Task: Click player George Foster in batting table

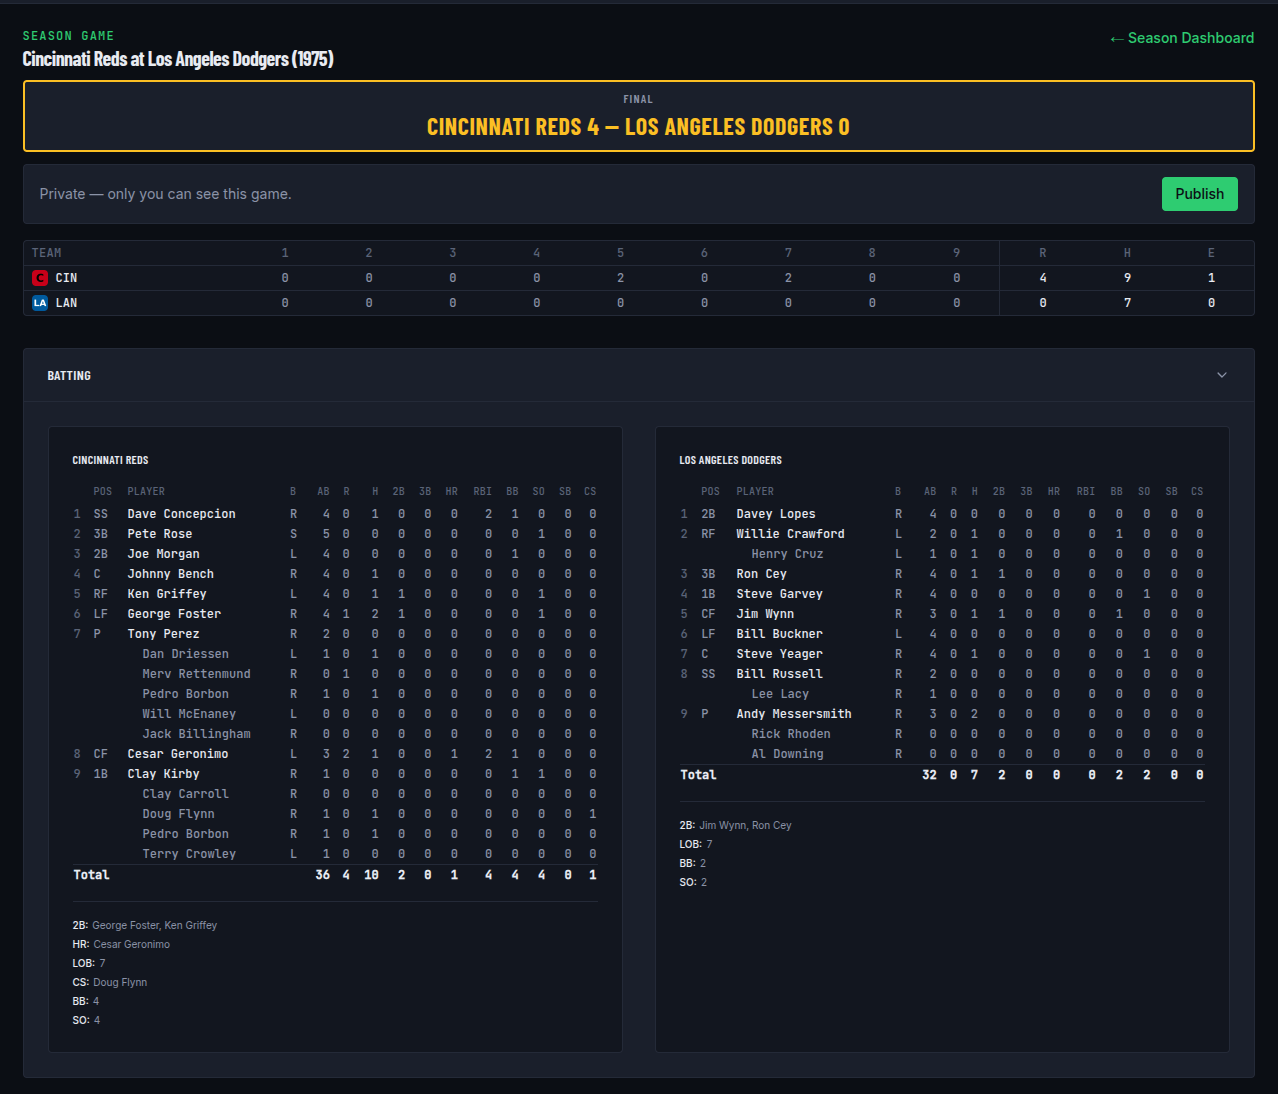Action: [x=174, y=614]
